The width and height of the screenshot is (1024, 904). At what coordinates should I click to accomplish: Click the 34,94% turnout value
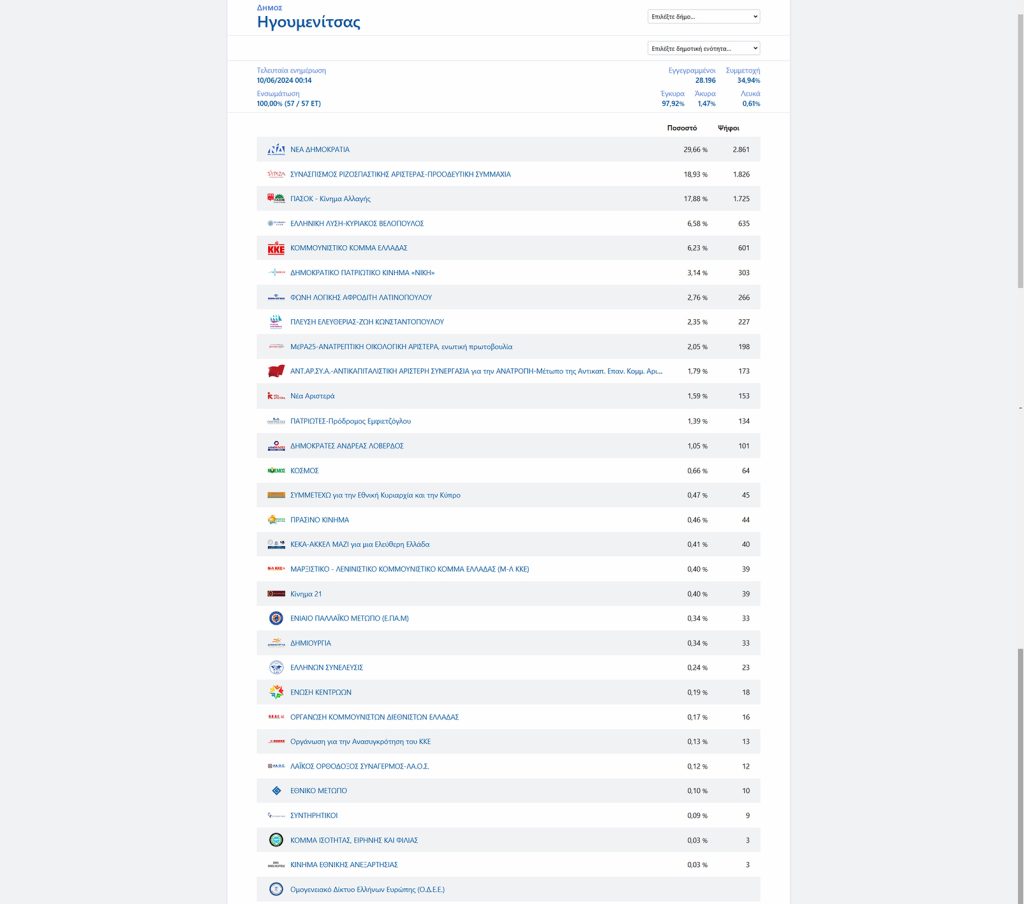click(748, 80)
